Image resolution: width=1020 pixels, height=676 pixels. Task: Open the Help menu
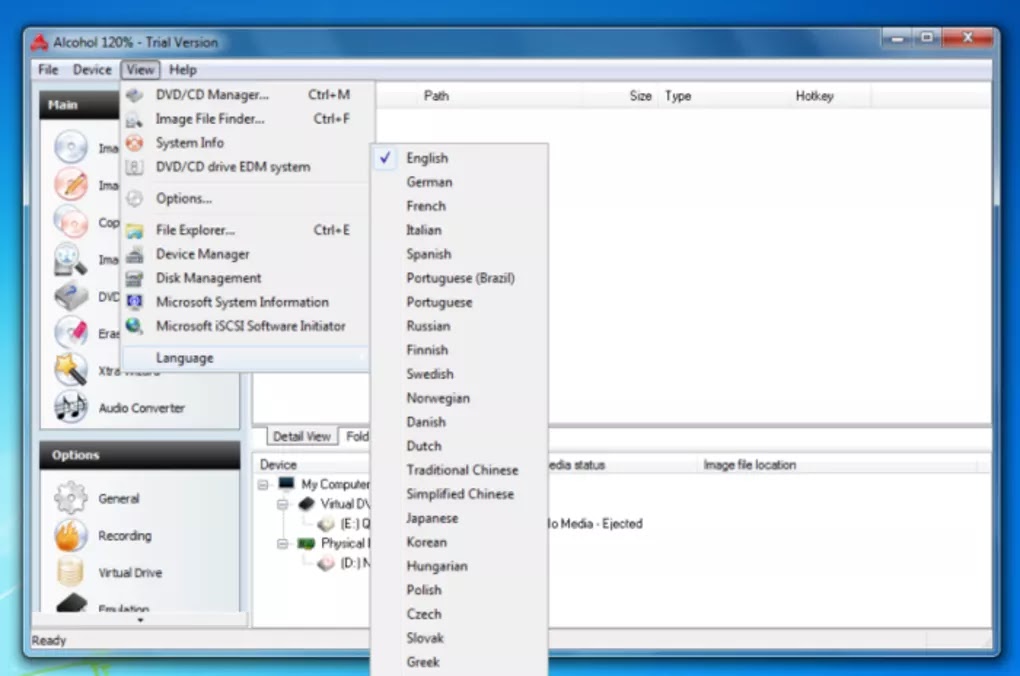(183, 70)
